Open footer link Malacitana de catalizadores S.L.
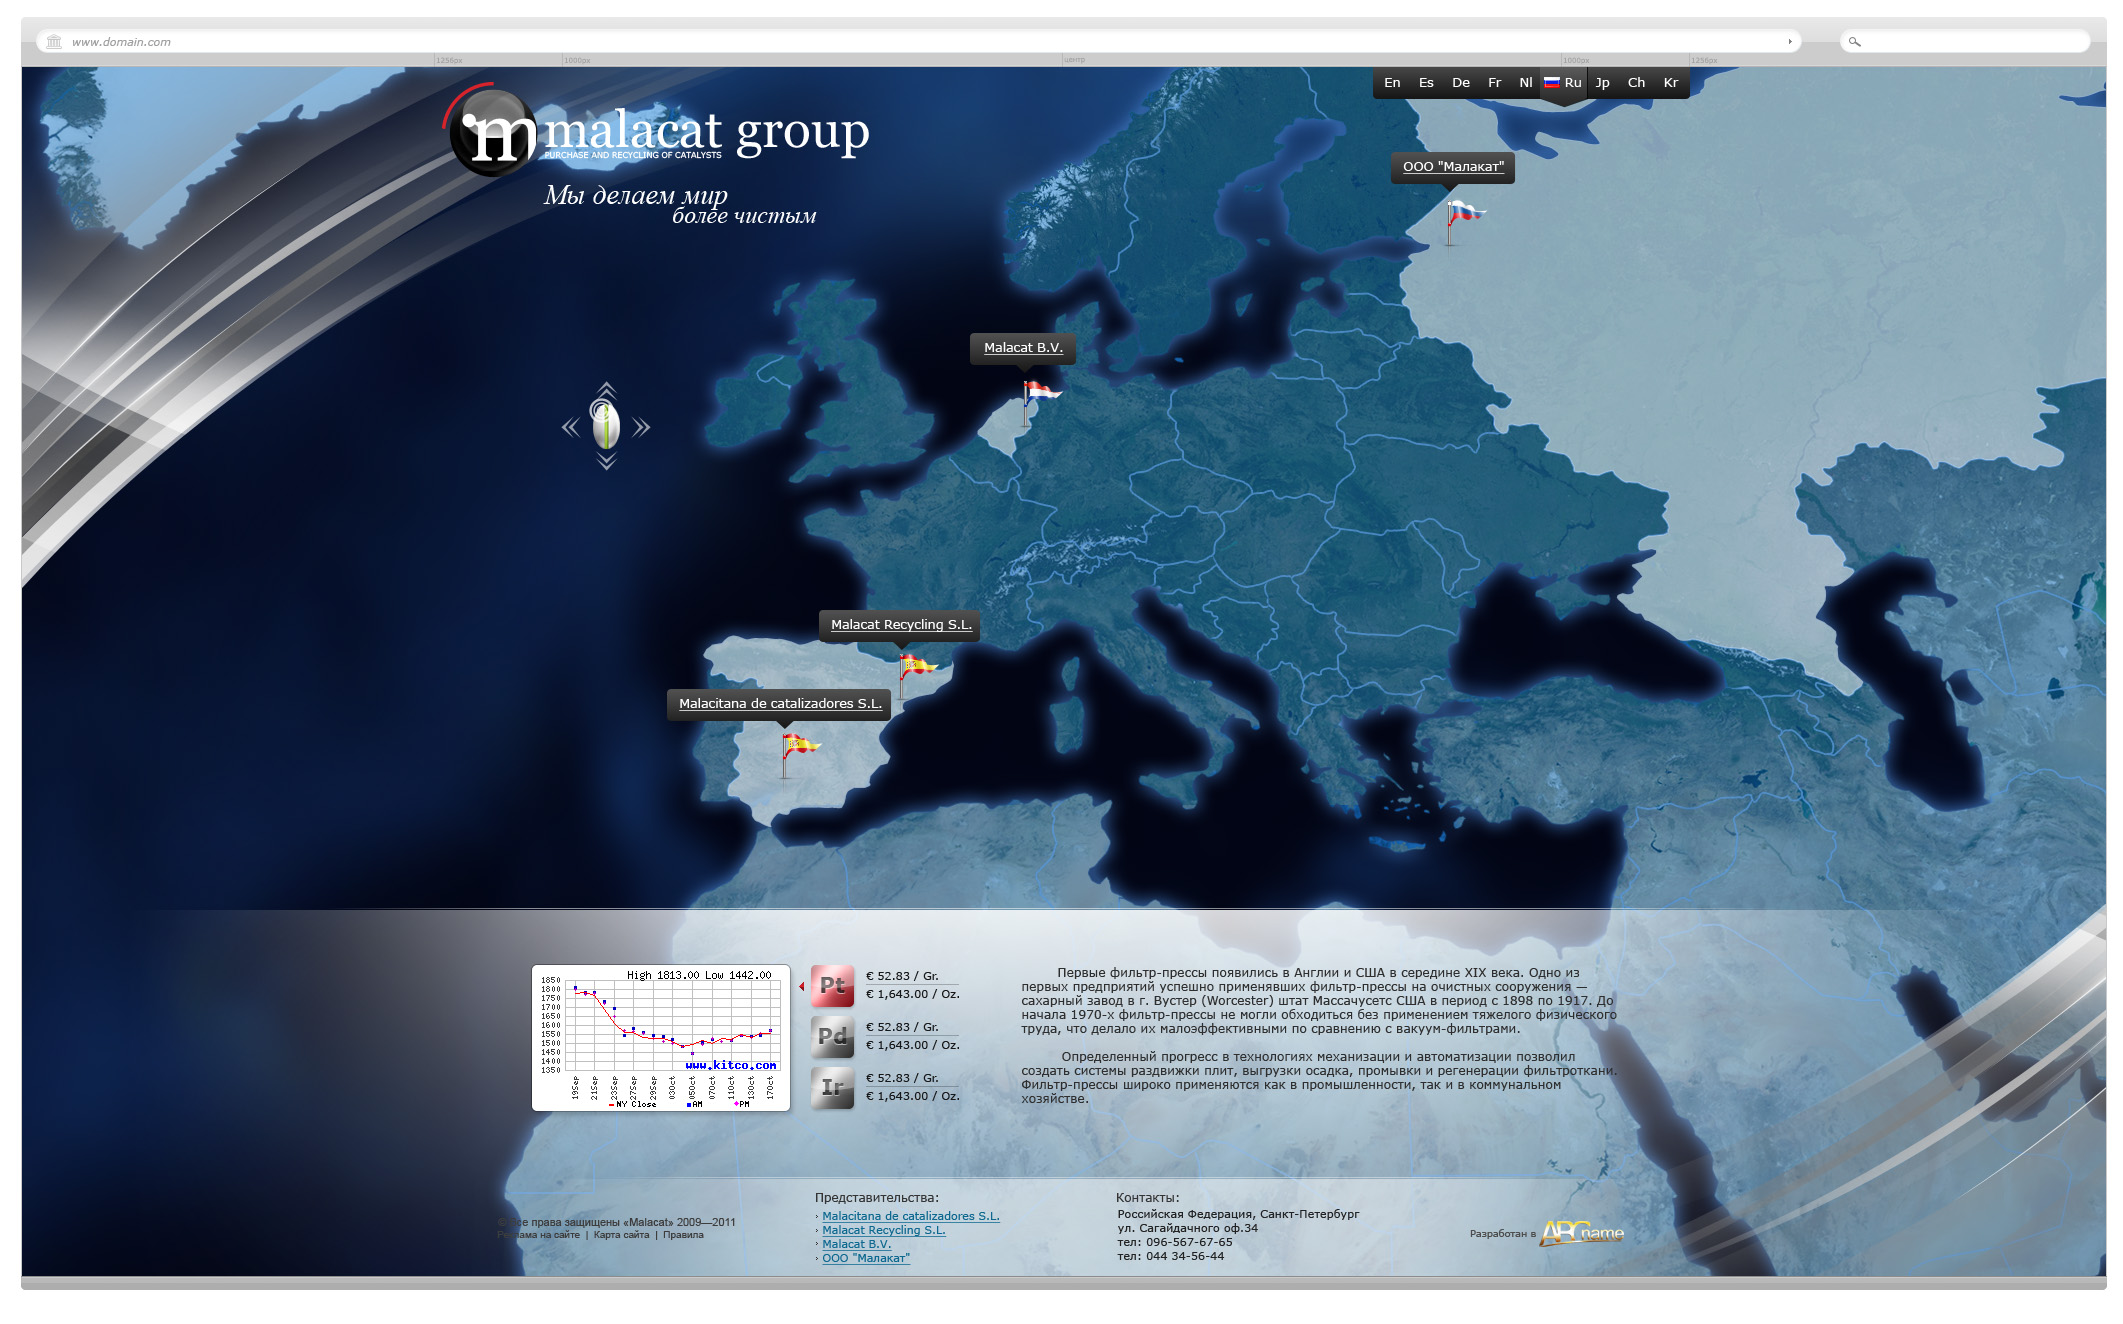The width and height of the screenshot is (2123, 1324). 910,1216
